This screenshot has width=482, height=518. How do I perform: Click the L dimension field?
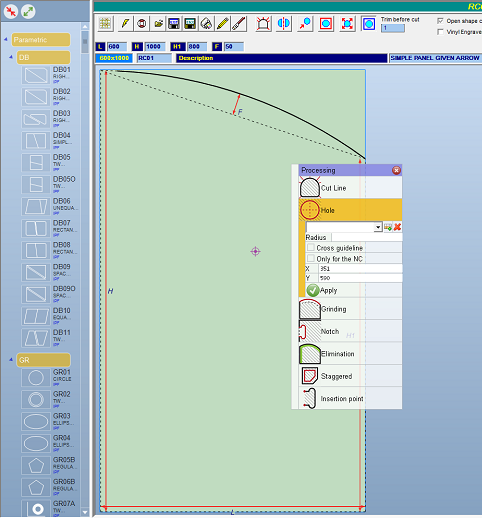[117, 47]
